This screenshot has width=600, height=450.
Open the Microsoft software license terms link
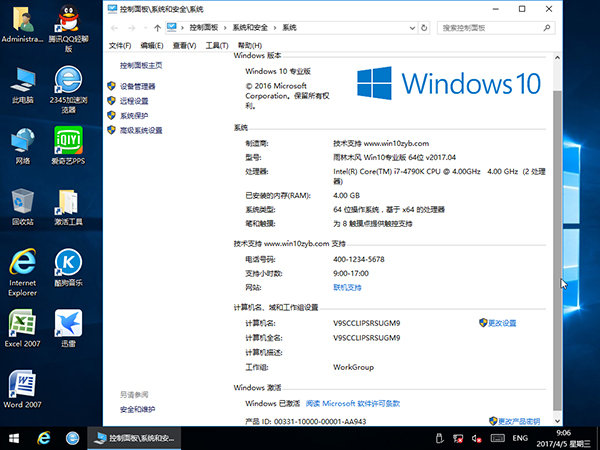coord(353,403)
